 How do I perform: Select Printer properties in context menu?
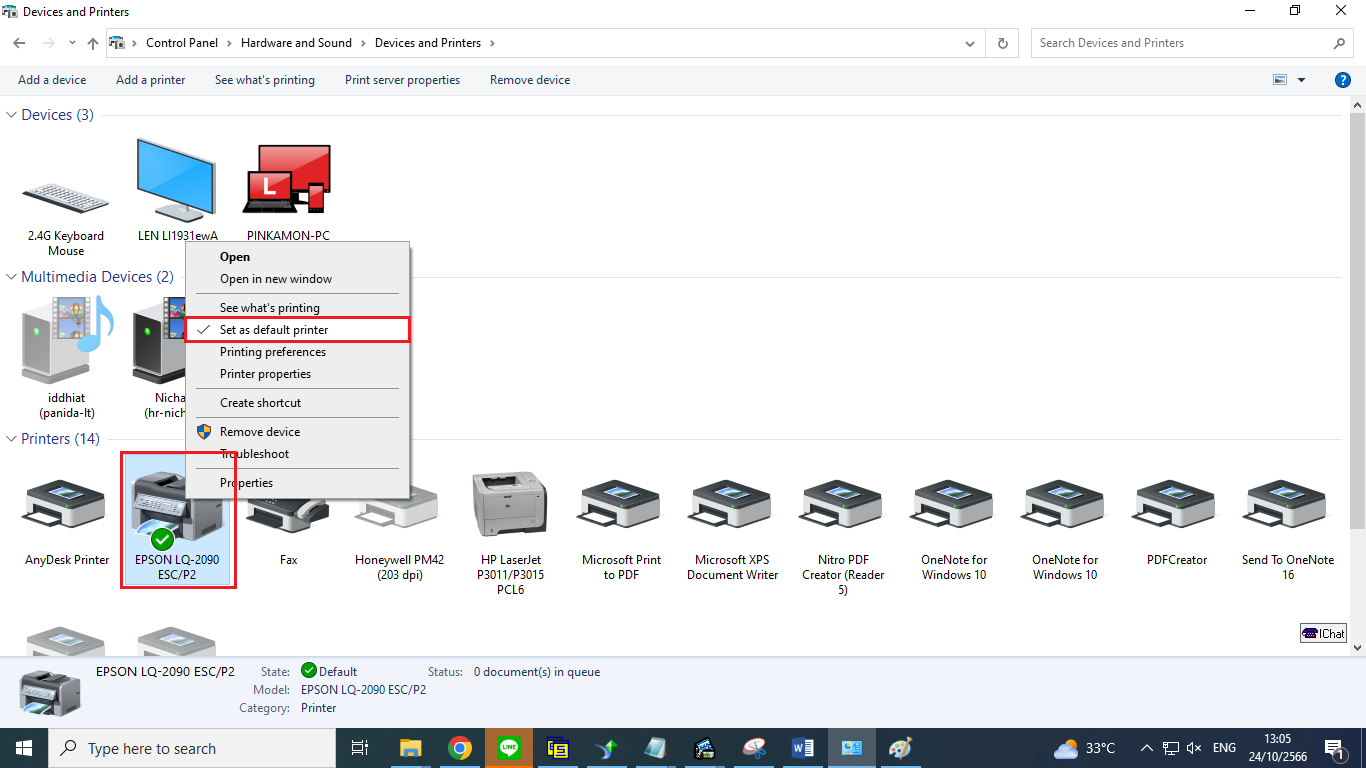(x=265, y=374)
